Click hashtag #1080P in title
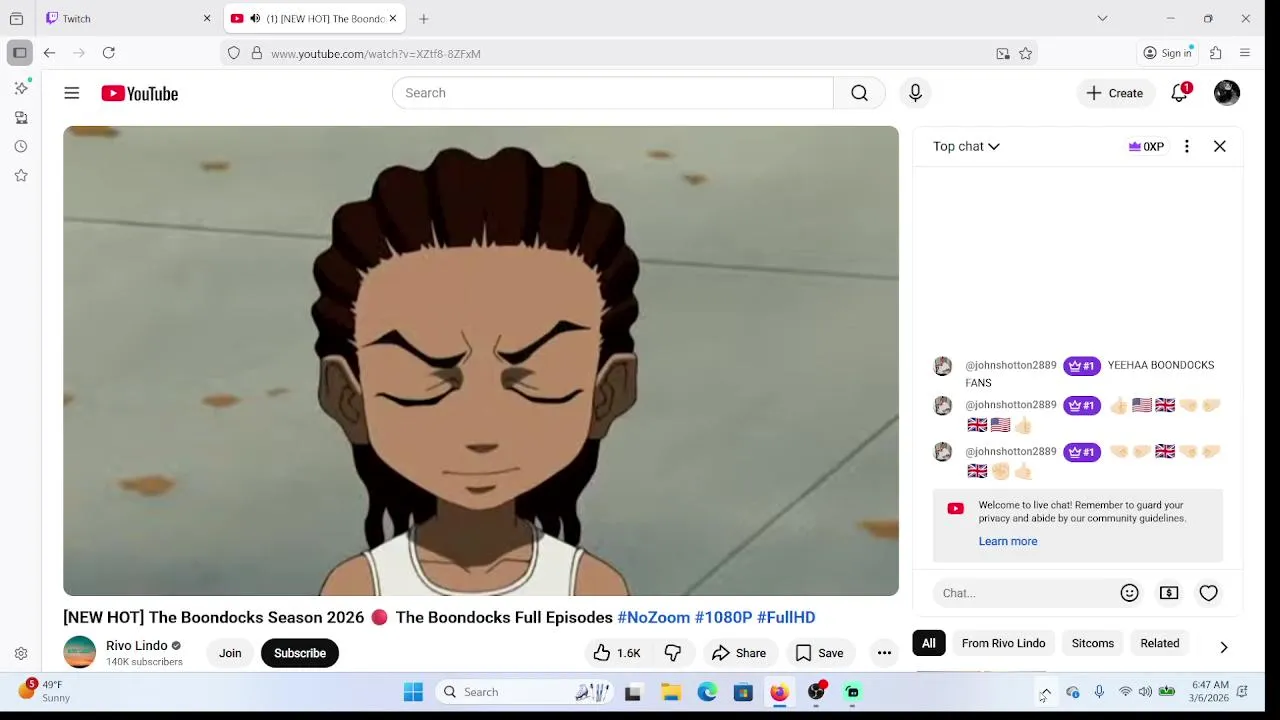This screenshot has width=1280, height=720. point(724,617)
